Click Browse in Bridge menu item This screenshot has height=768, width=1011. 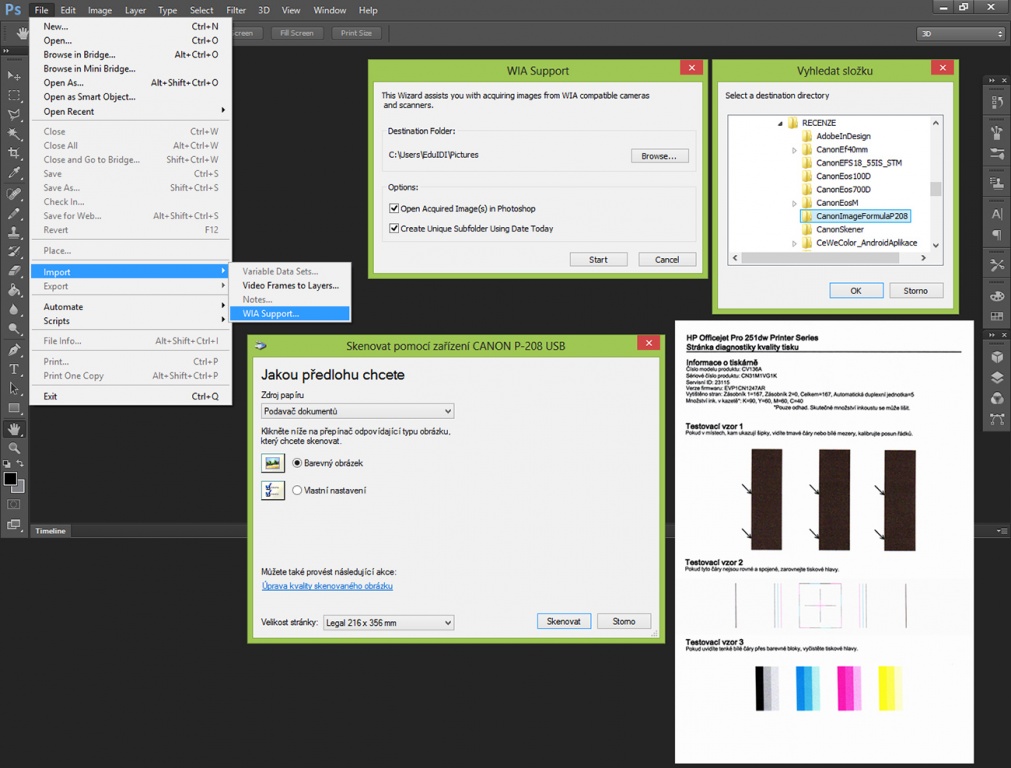coord(131,55)
